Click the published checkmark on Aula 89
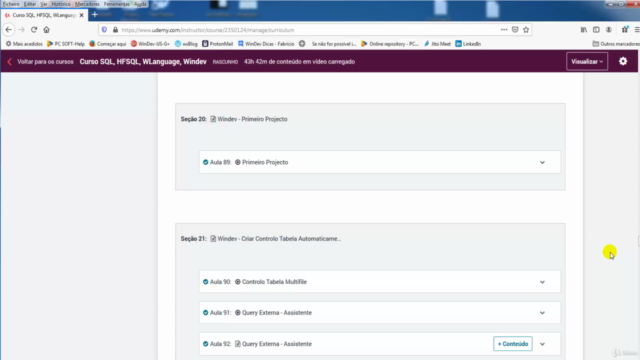This screenshot has height=360, width=640. (205, 162)
